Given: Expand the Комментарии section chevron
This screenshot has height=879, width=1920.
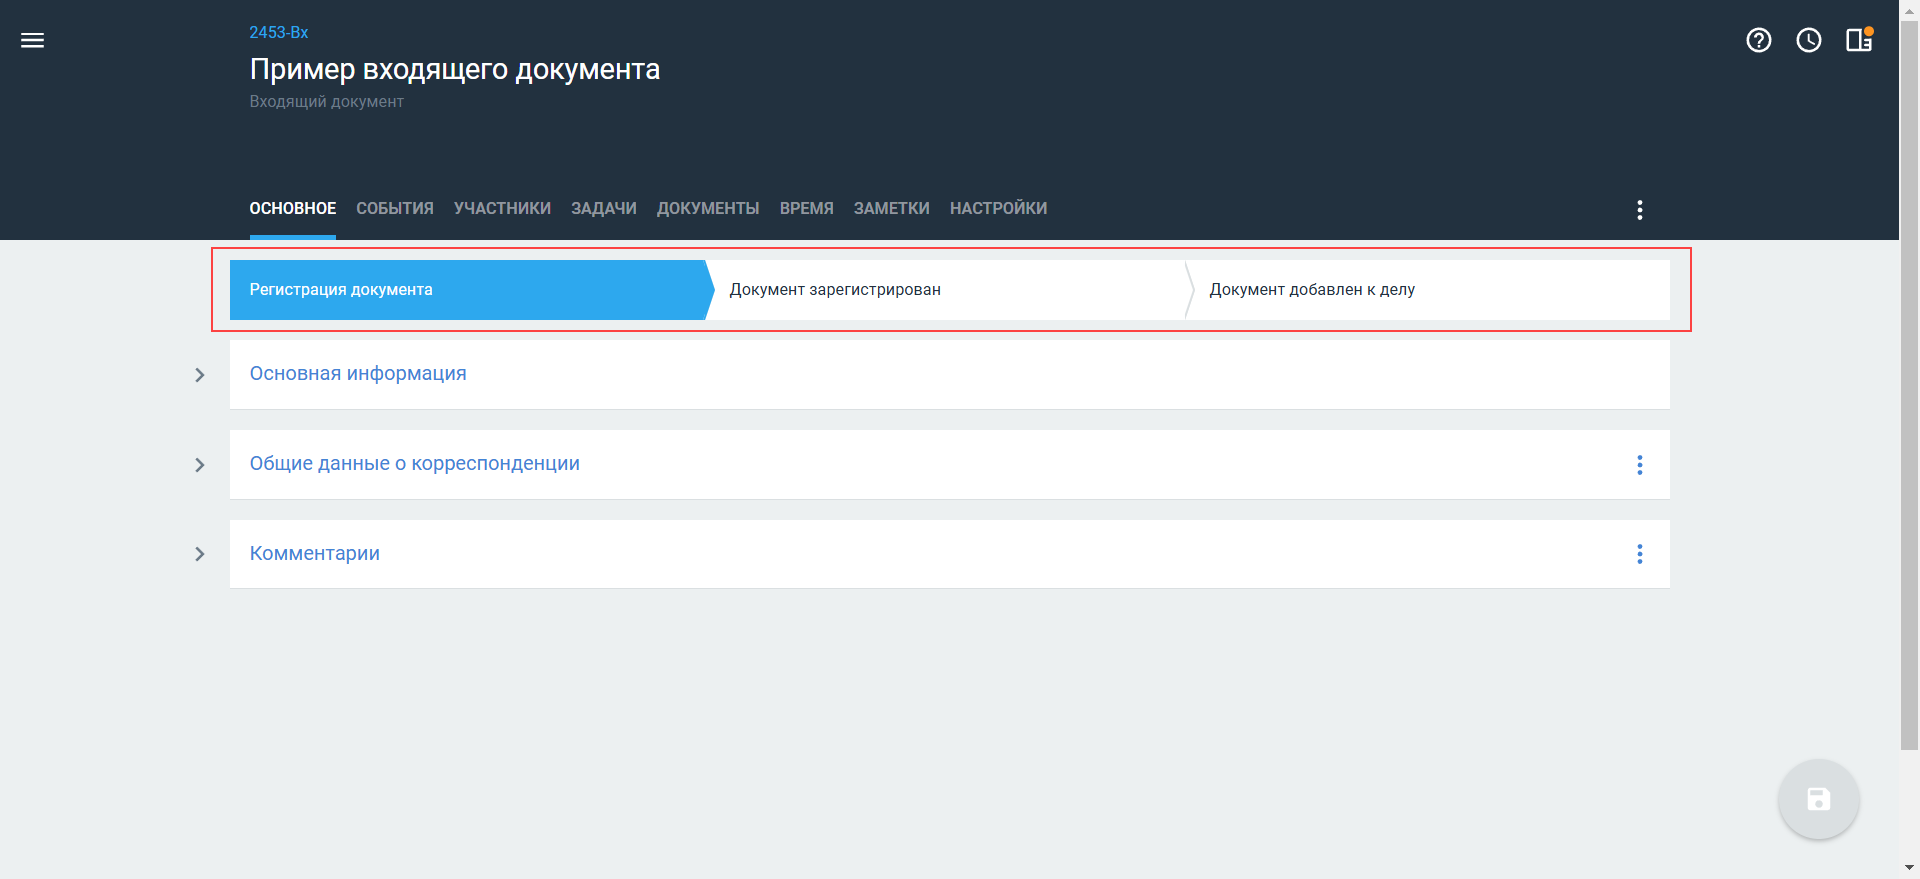Looking at the screenshot, I should [200, 554].
